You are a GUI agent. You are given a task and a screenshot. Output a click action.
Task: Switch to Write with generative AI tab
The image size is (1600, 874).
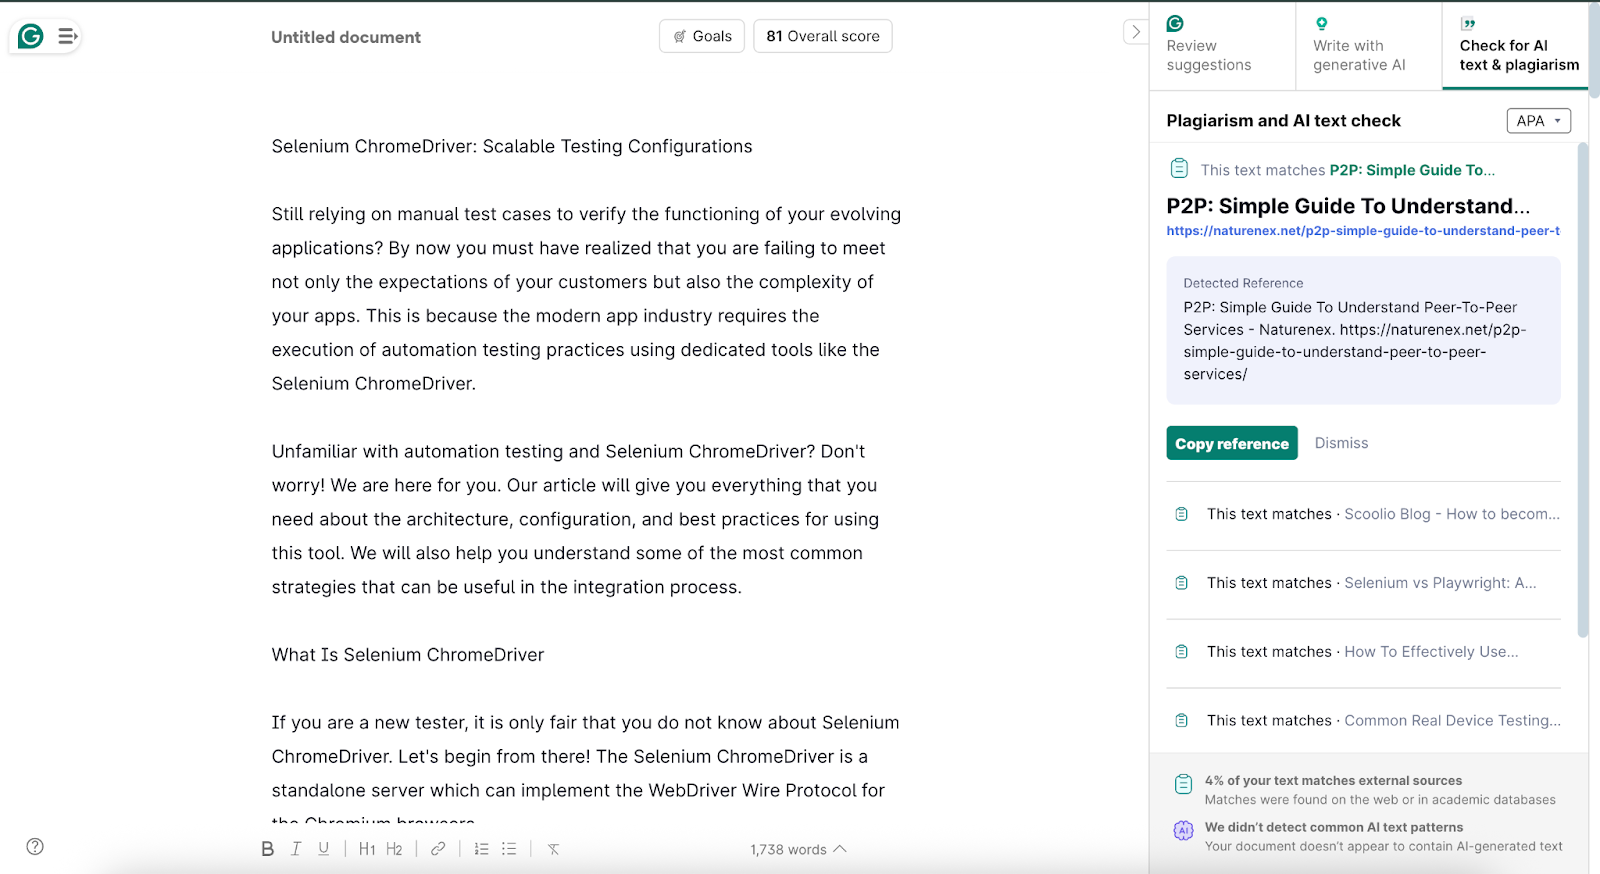(1369, 46)
